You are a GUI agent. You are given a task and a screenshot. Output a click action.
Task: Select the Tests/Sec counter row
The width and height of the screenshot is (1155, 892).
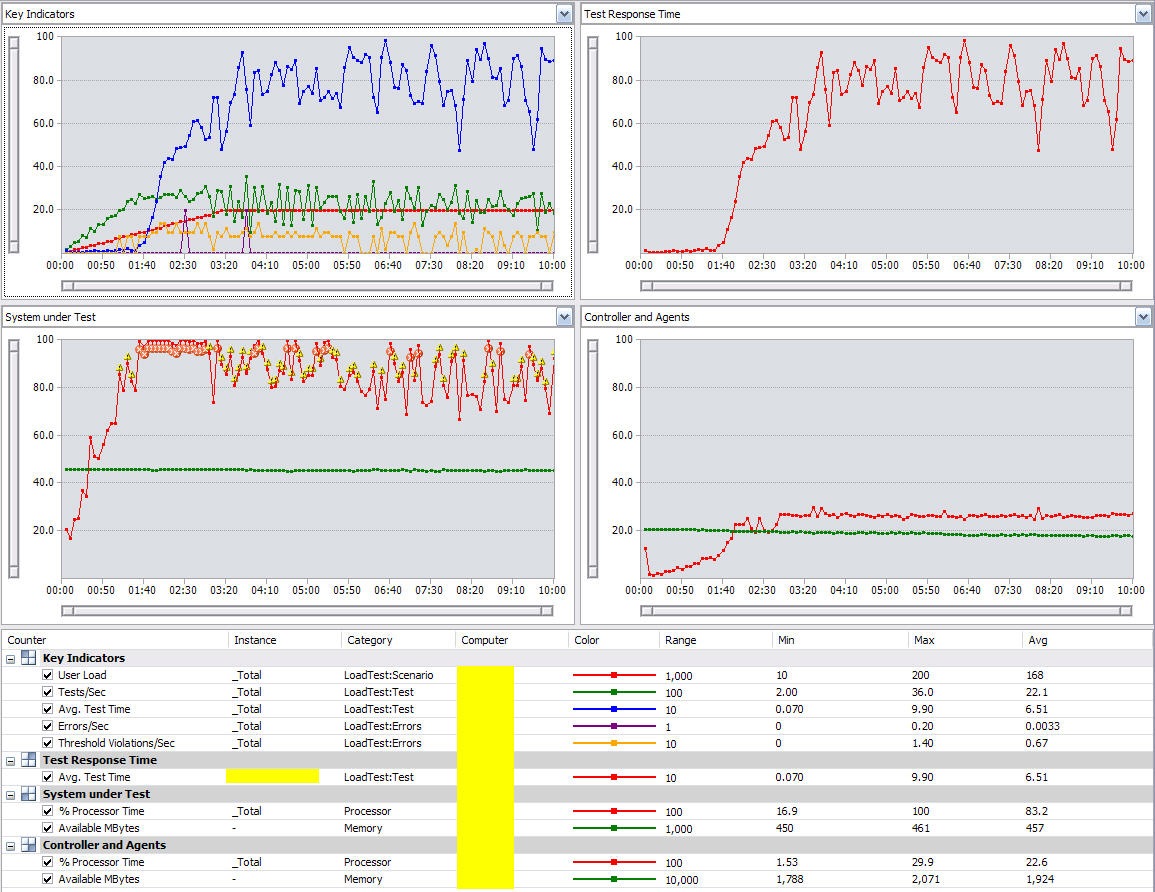(577, 692)
